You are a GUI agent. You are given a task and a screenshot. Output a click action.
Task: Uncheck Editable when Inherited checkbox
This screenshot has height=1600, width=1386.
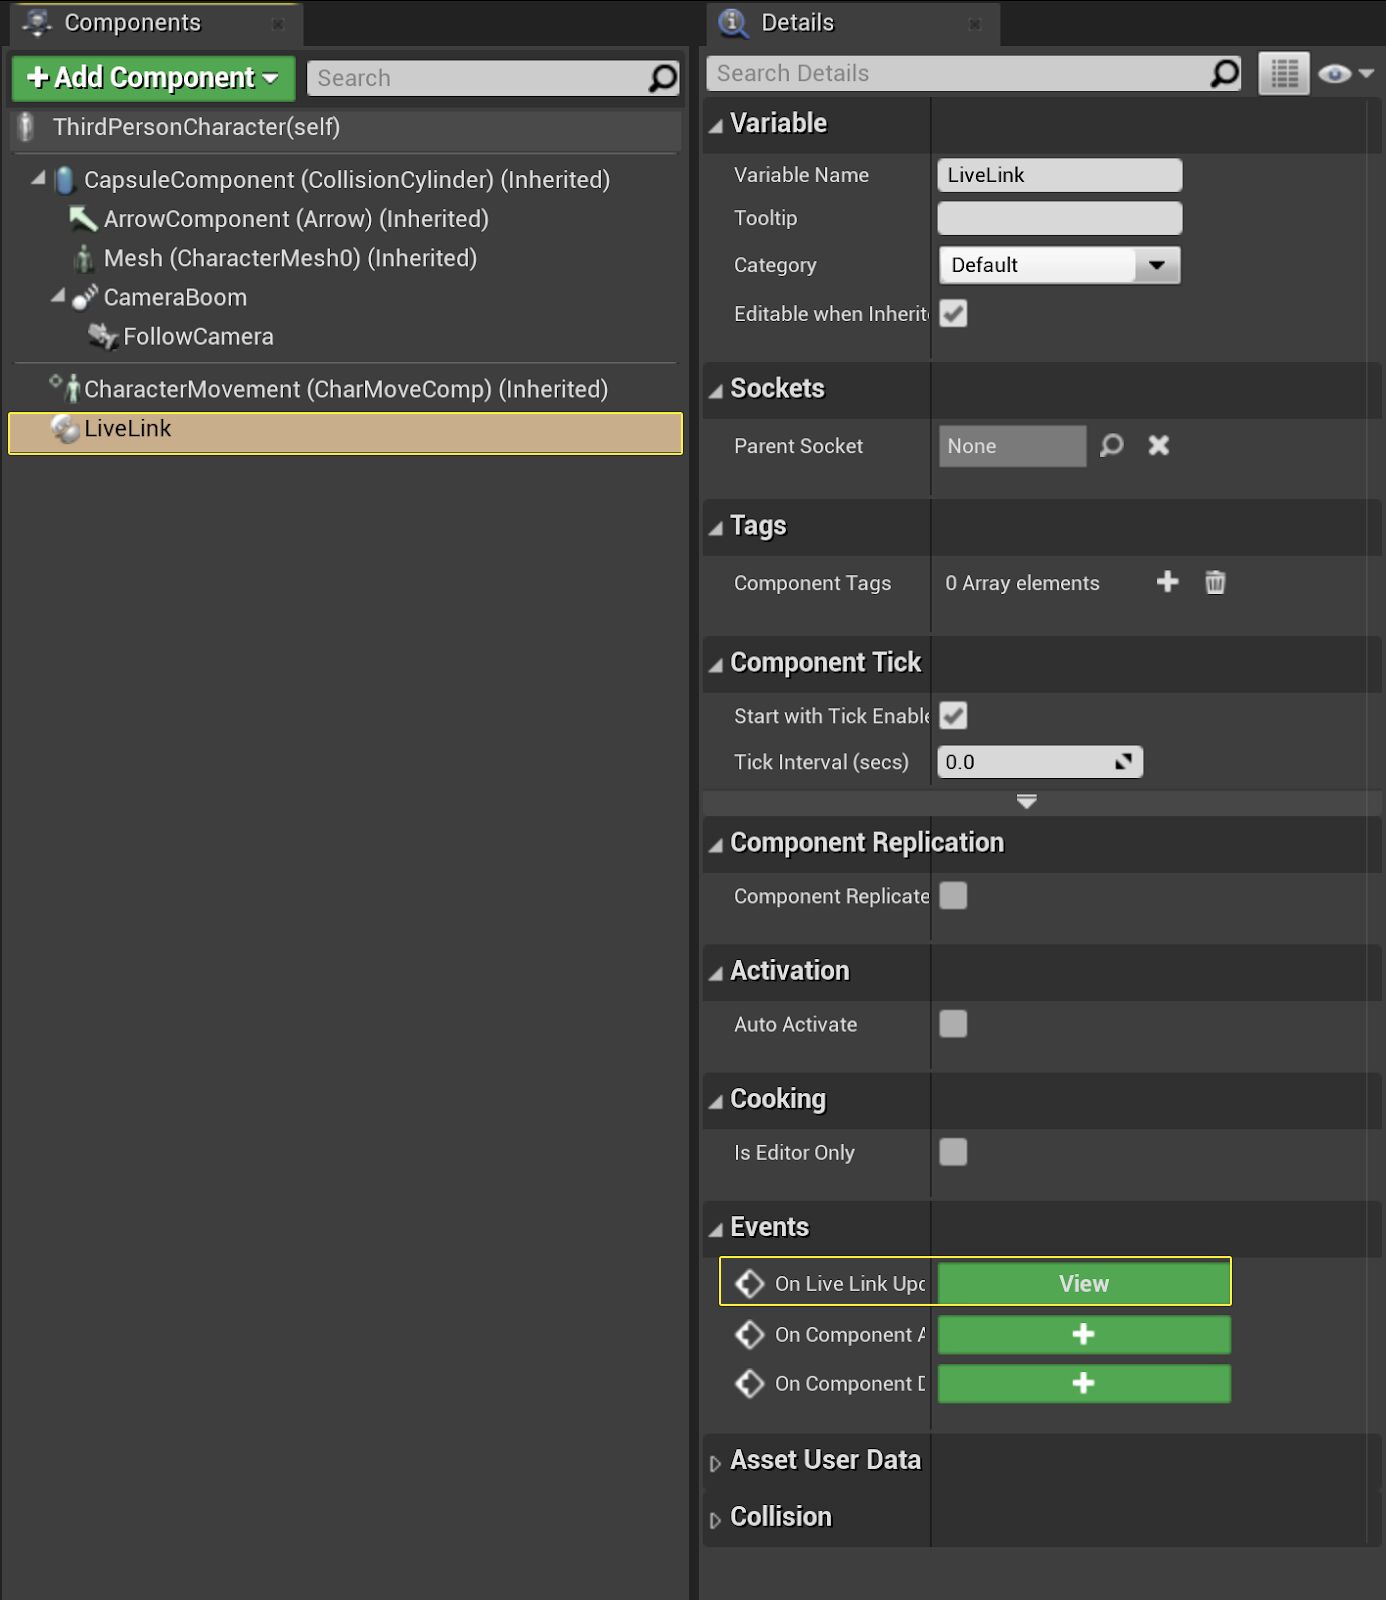click(x=953, y=314)
